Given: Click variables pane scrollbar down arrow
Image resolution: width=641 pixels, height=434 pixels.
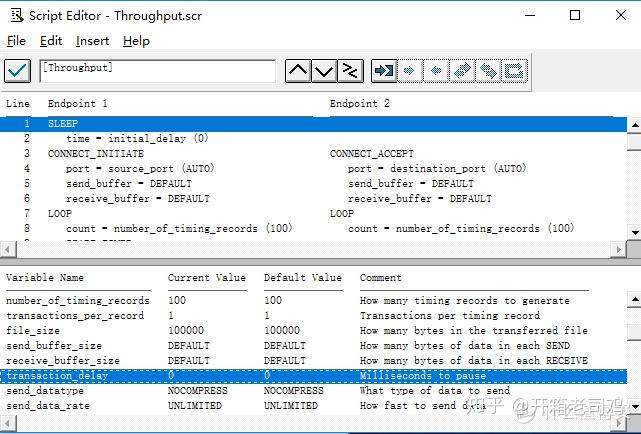Looking at the screenshot, I should [x=634, y=407].
